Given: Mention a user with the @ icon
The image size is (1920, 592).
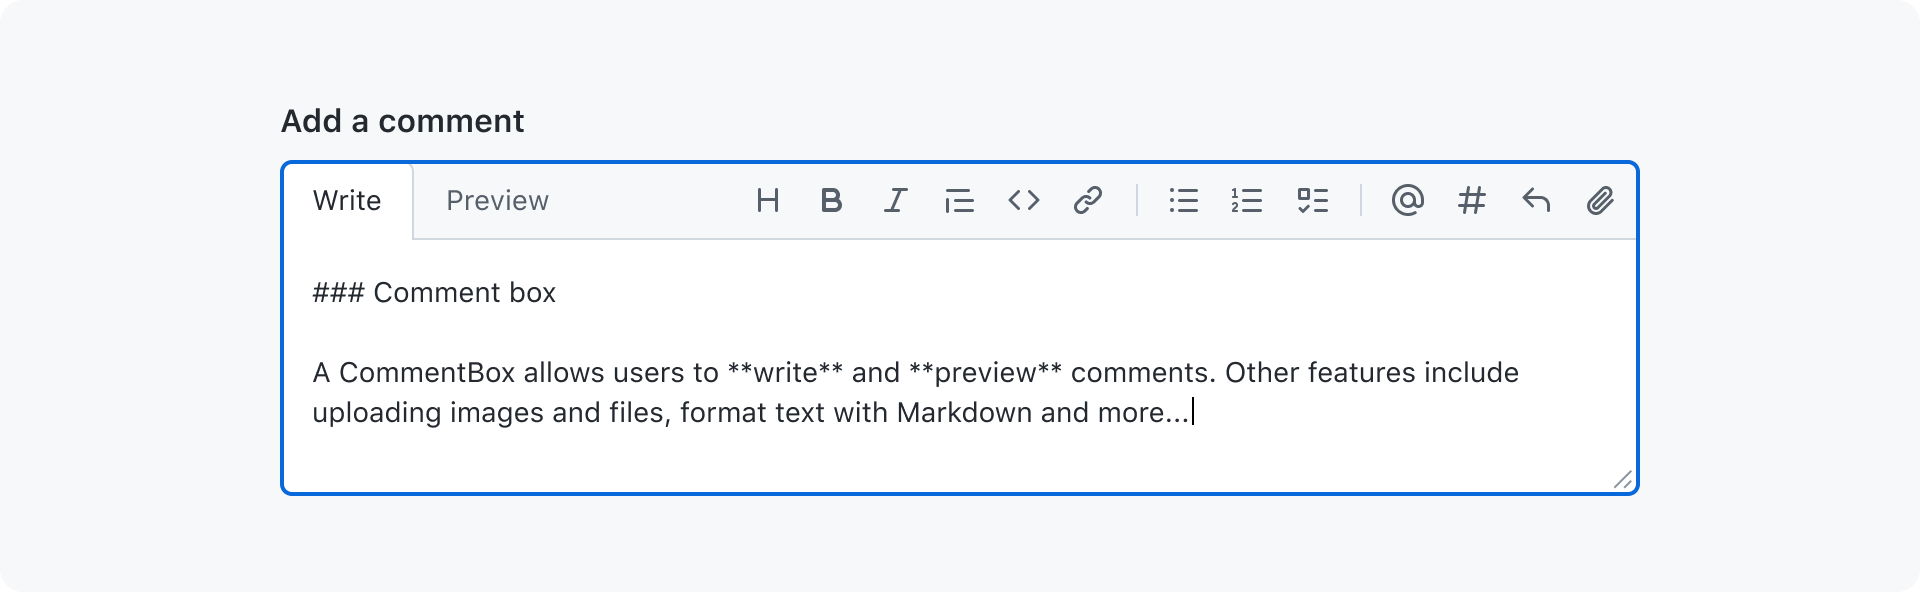Looking at the screenshot, I should (1409, 200).
